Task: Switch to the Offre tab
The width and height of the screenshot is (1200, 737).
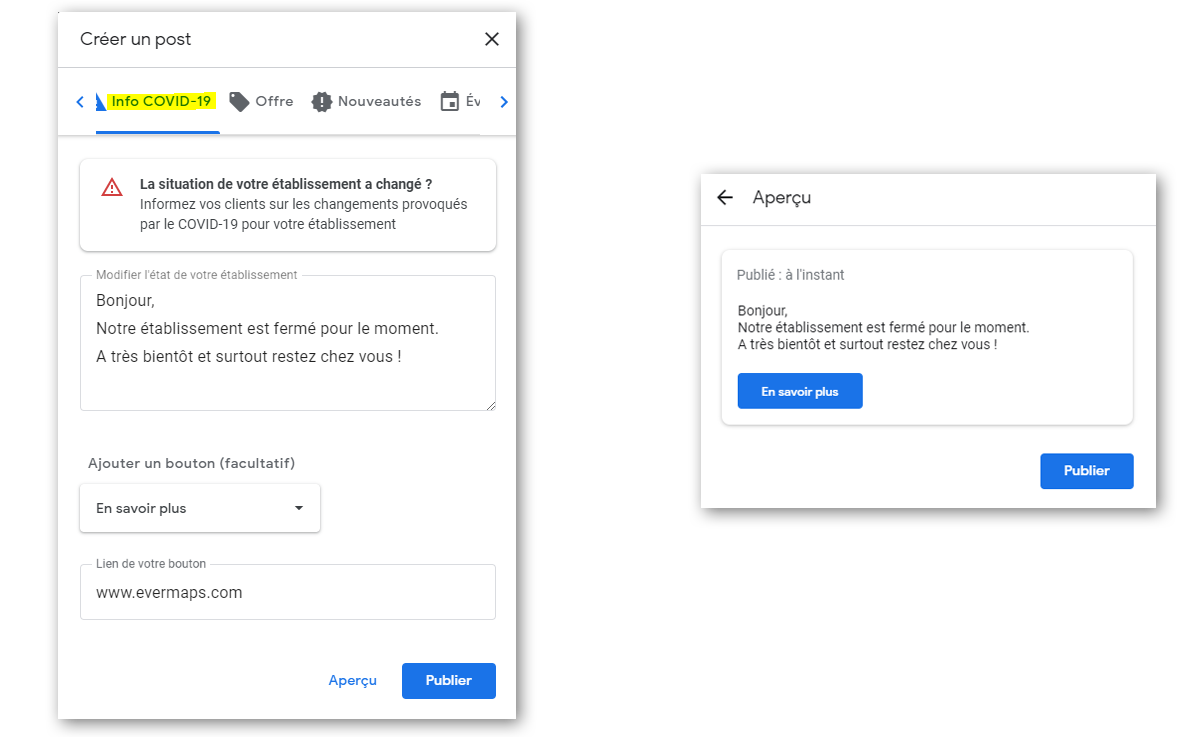Action: click(261, 101)
